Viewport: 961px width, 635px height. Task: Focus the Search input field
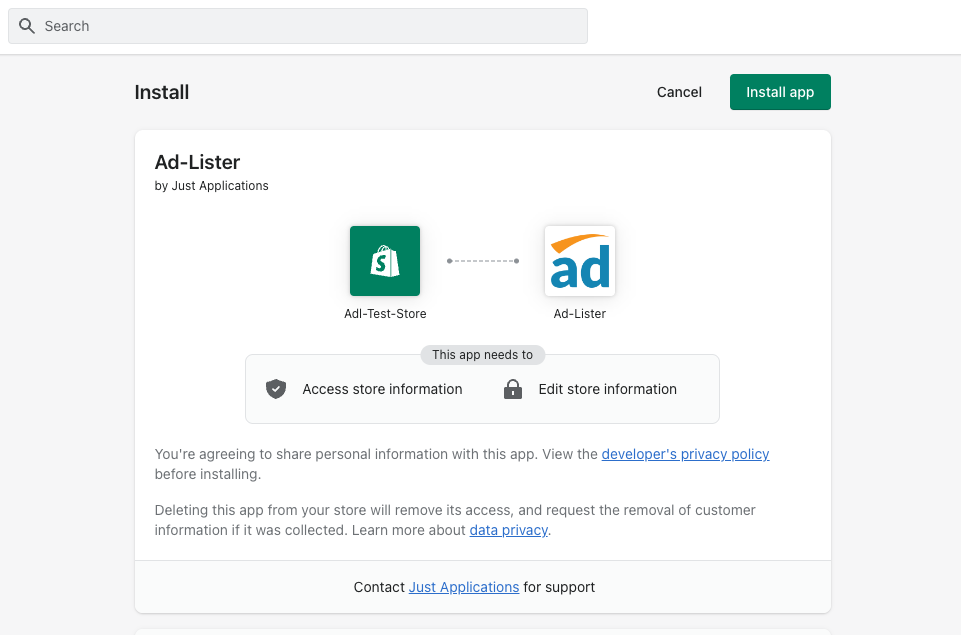(298, 26)
